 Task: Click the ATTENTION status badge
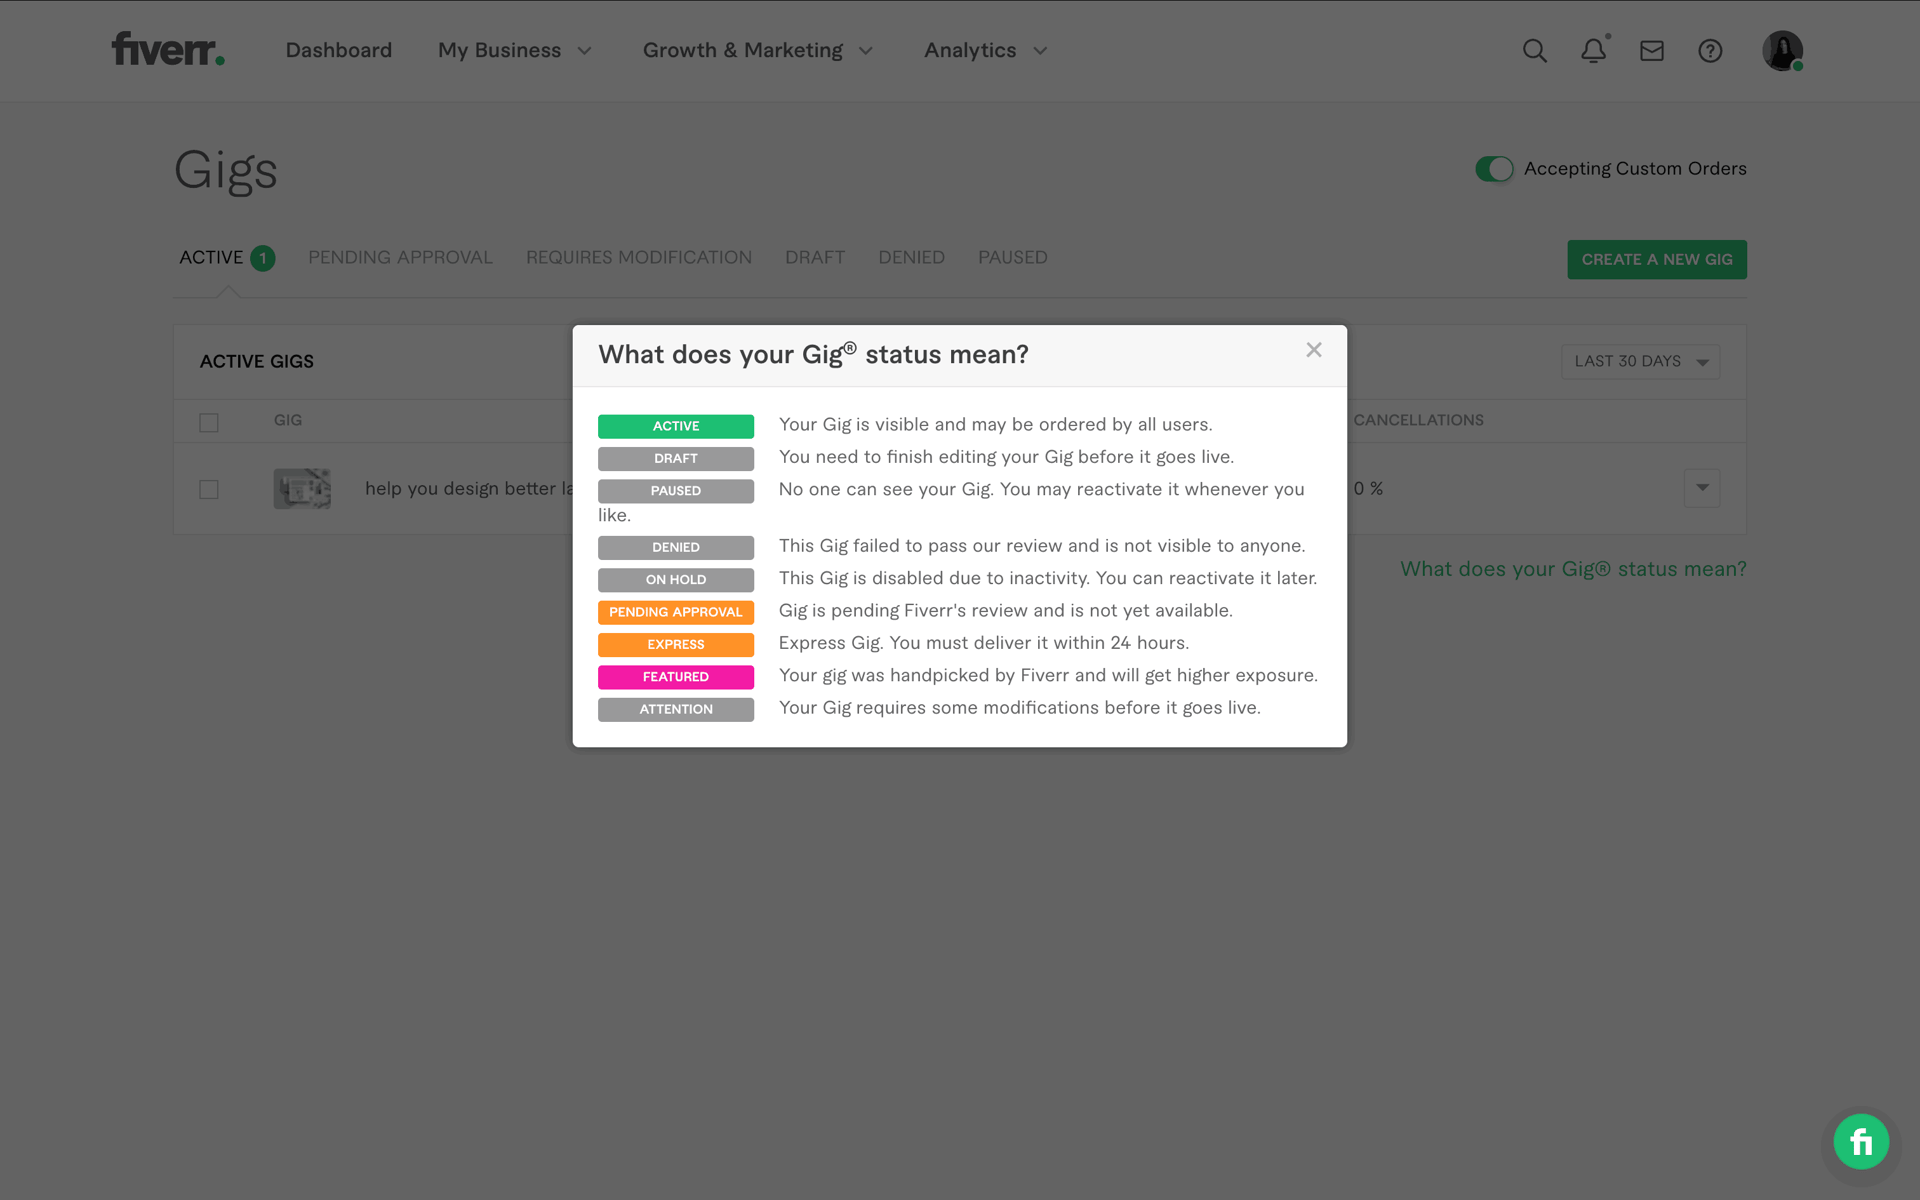click(676, 709)
